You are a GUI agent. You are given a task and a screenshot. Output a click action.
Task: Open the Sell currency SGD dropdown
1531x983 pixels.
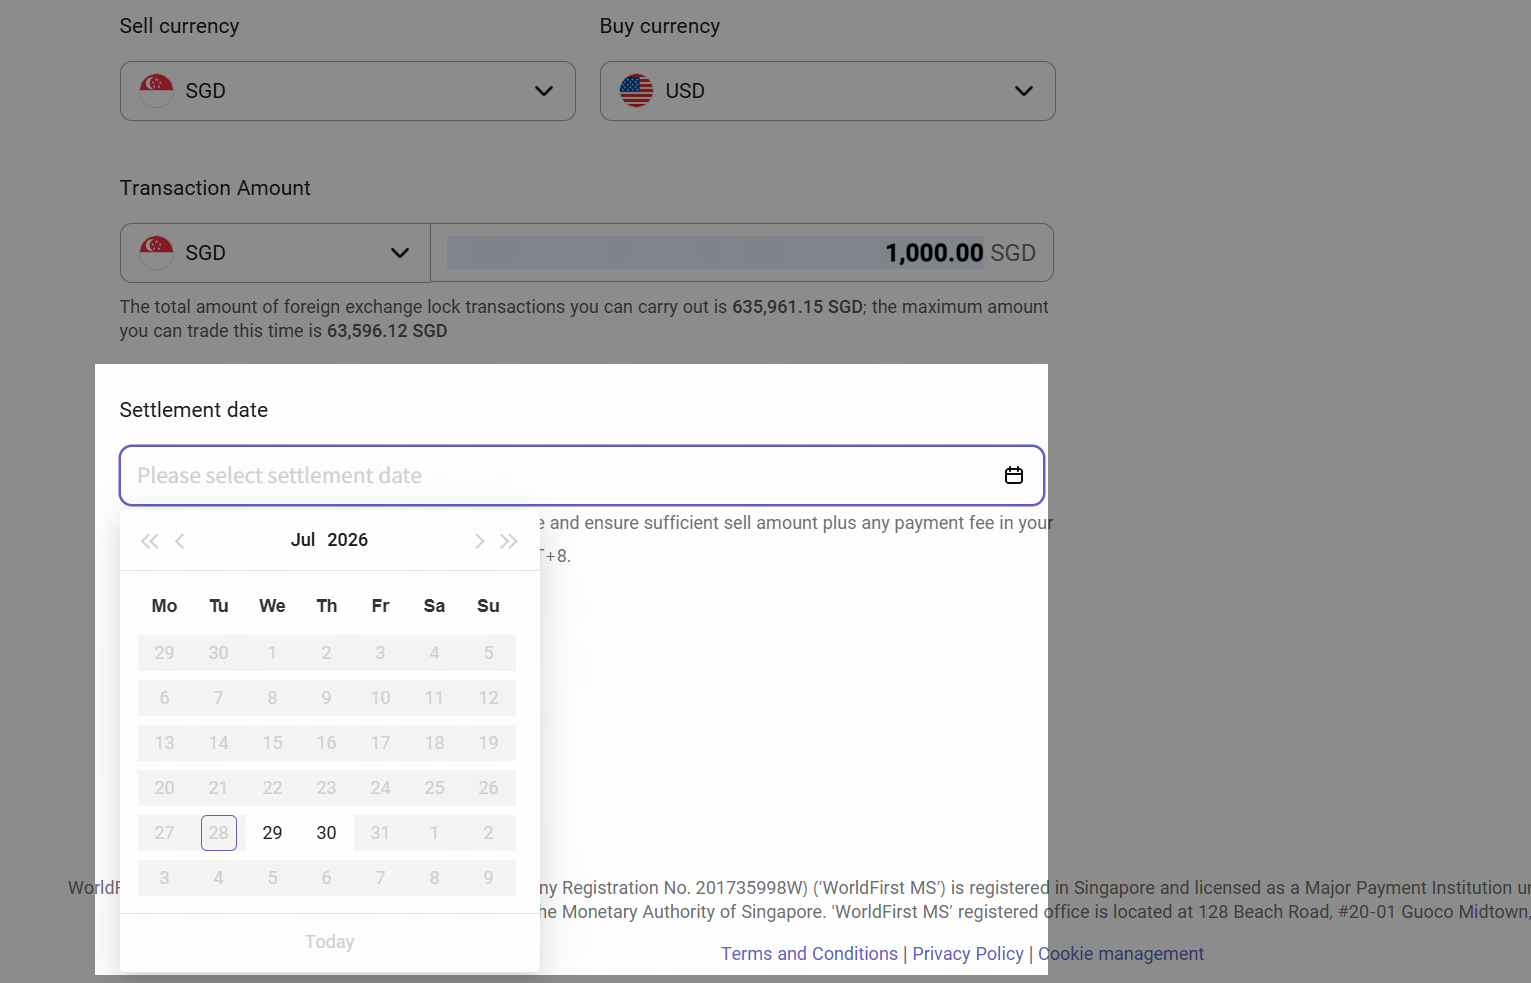click(347, 91)
